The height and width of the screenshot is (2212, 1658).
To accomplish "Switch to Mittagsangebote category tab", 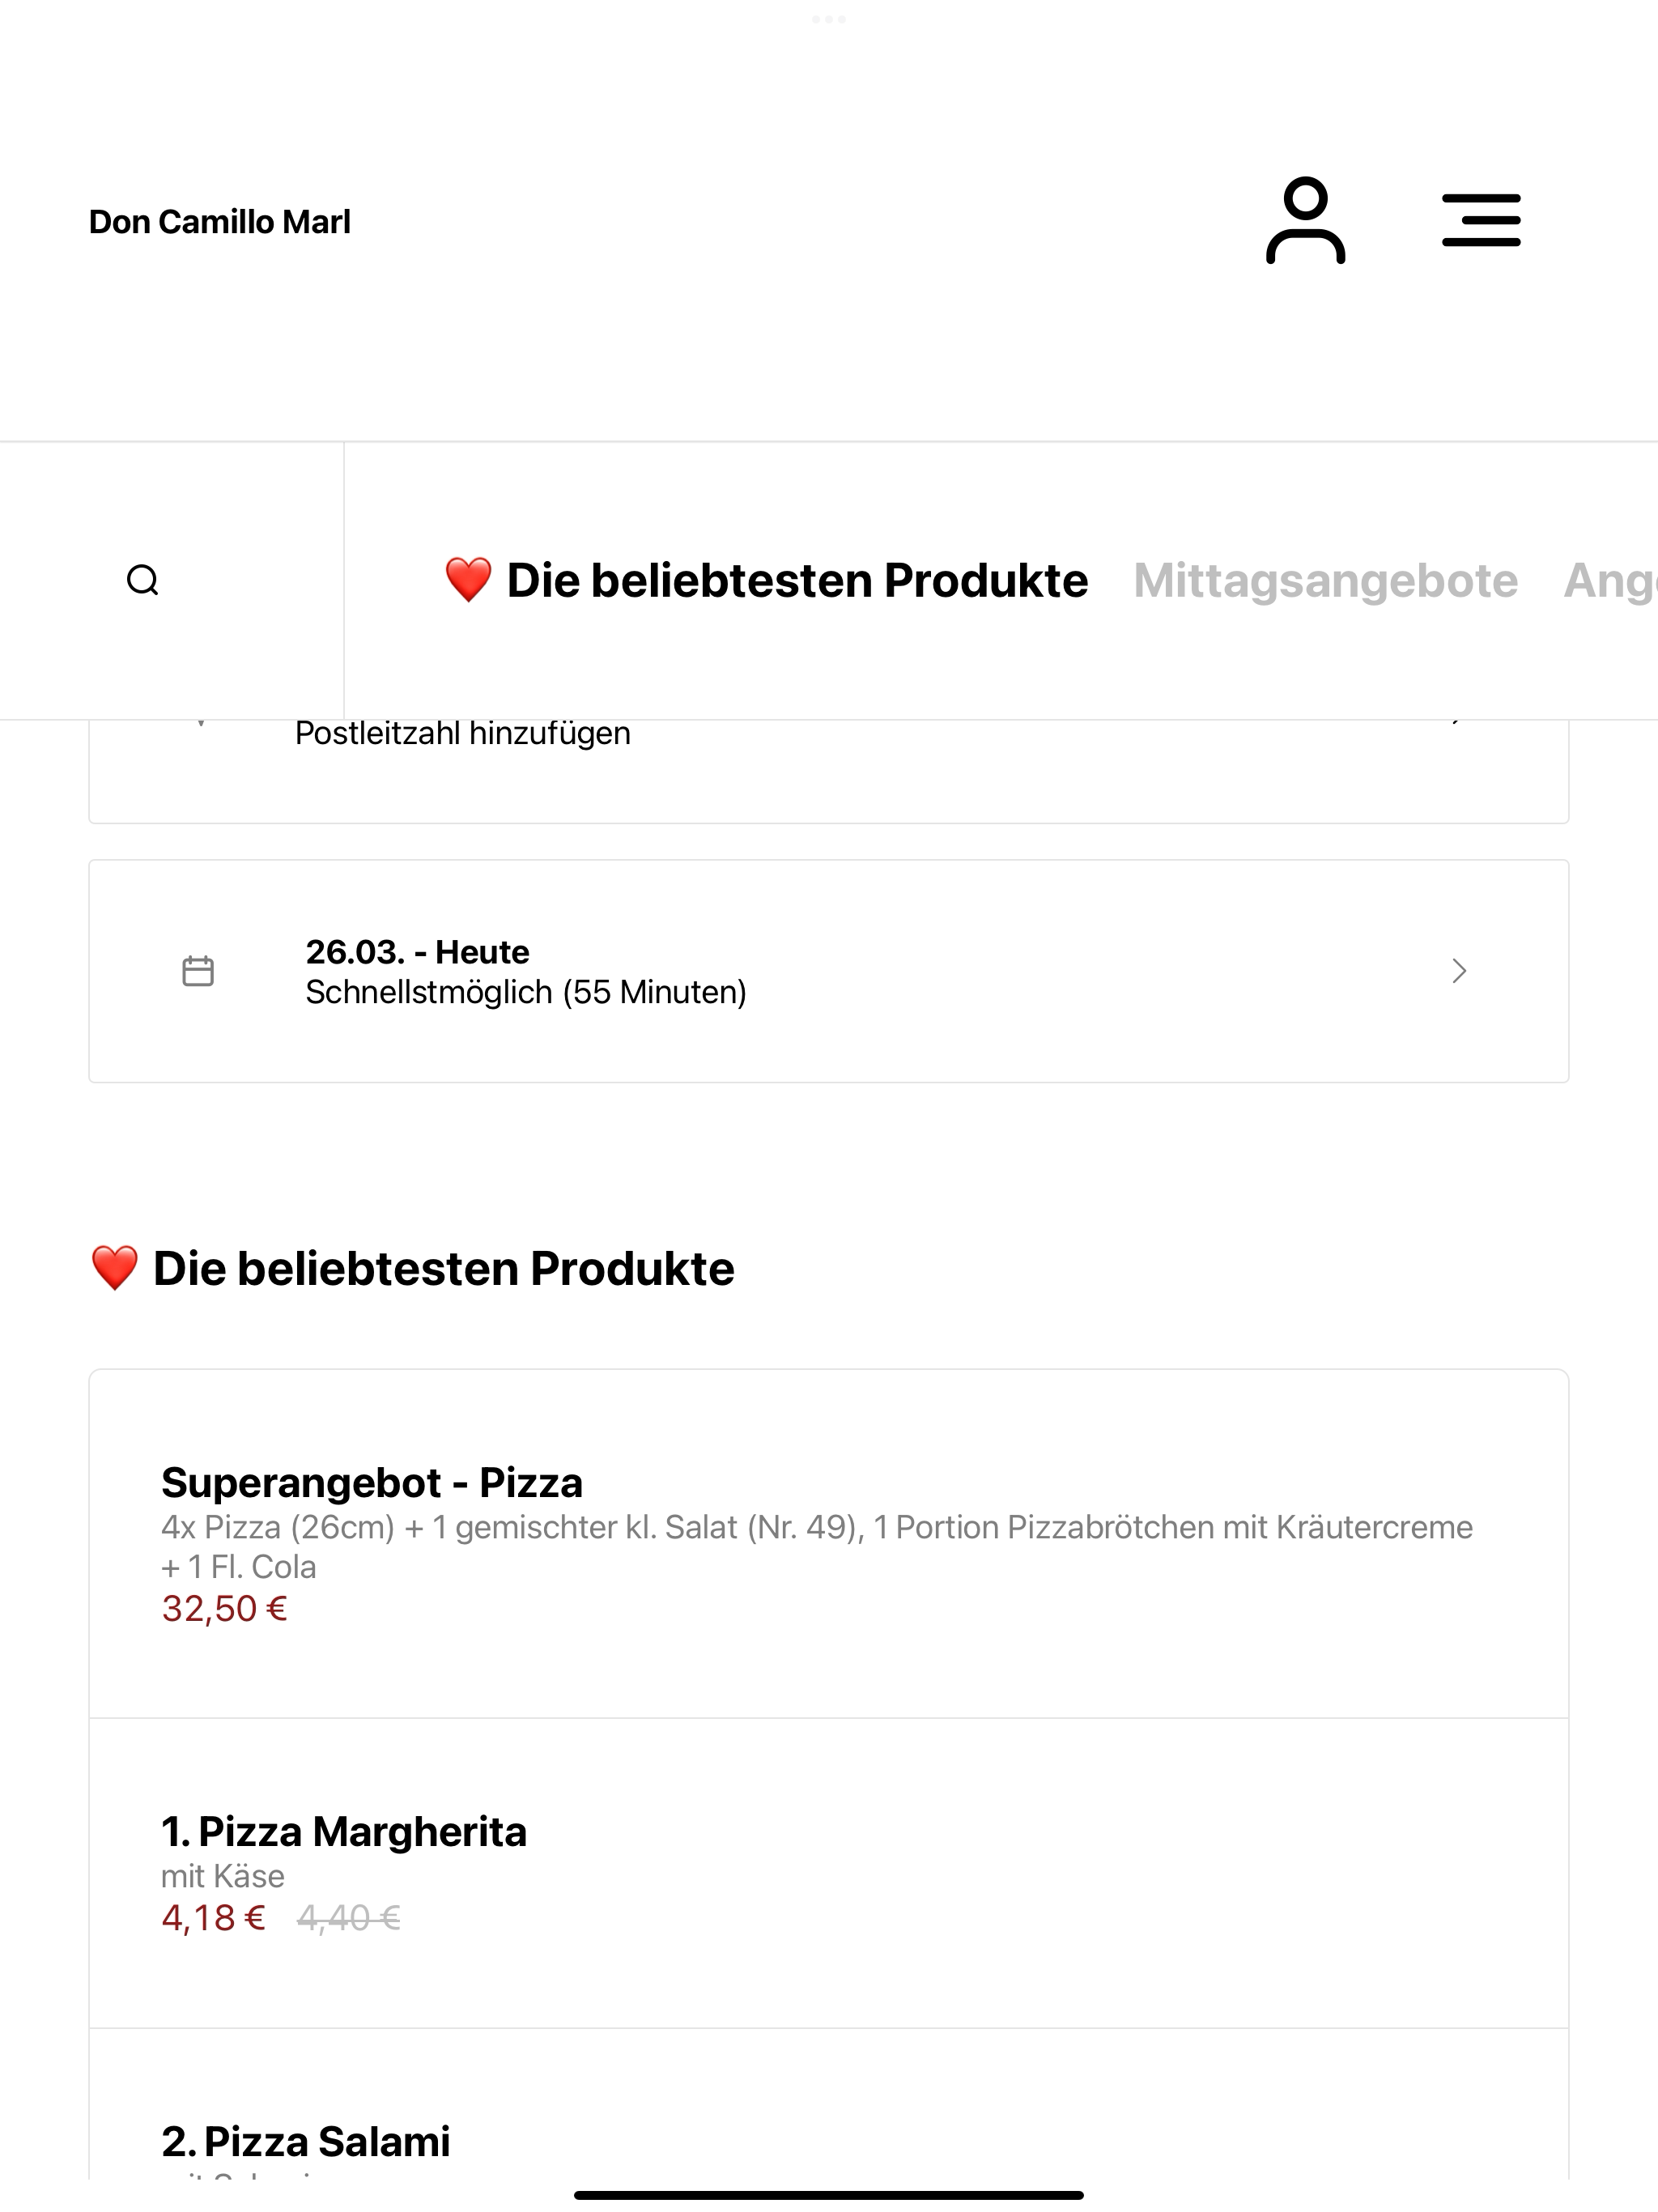I will (x=1325, y=581).
